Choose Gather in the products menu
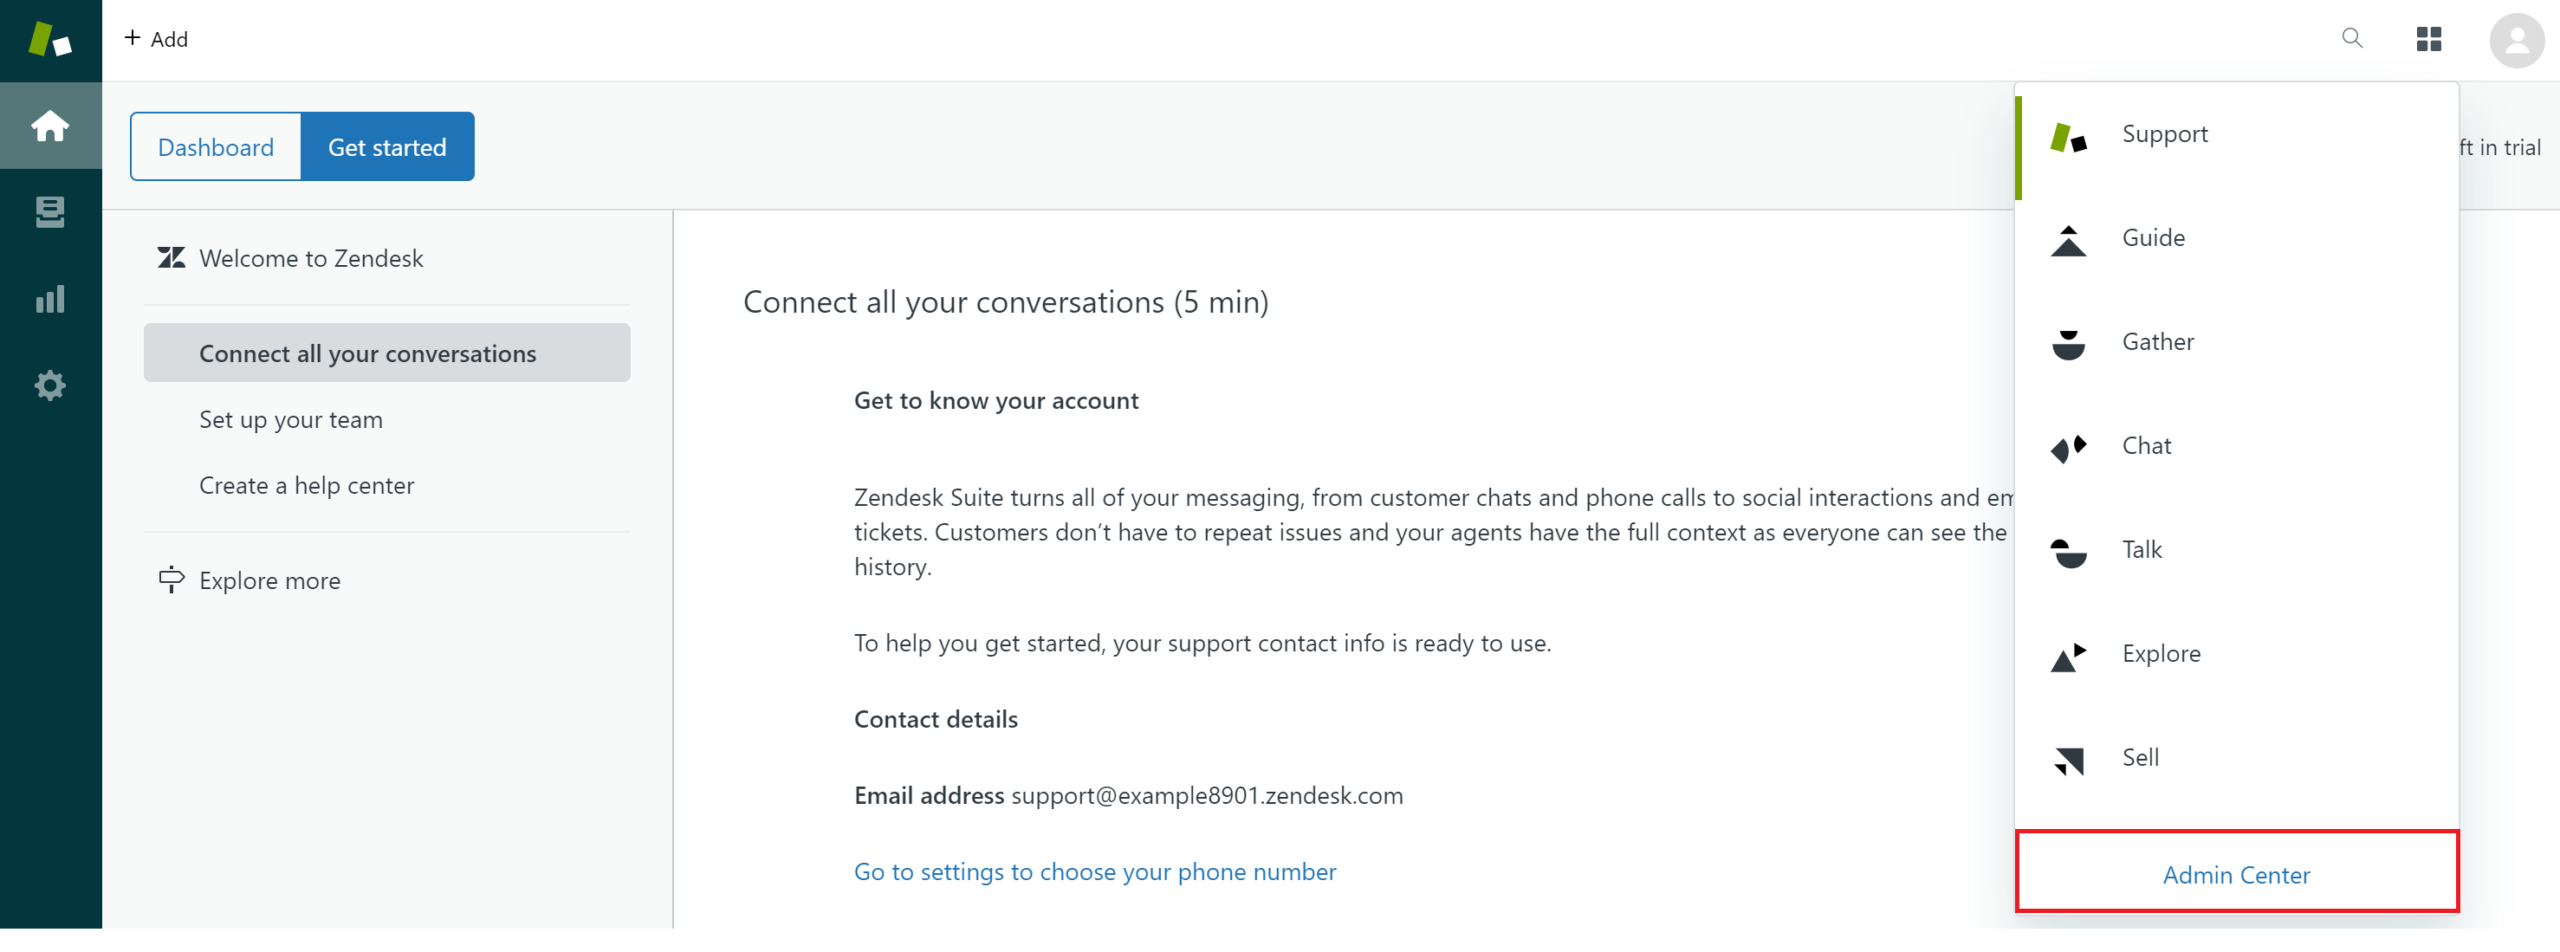 coord(2158,342)
